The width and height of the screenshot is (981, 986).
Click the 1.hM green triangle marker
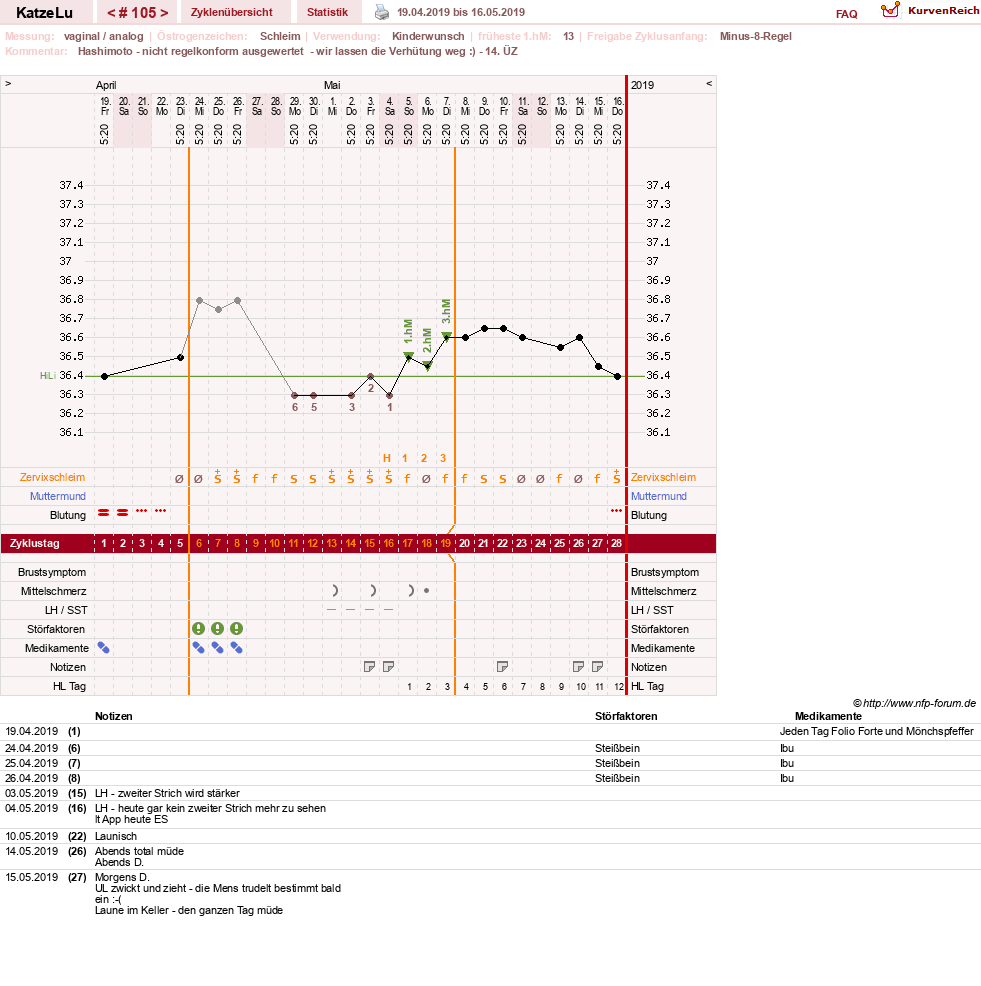point(408,357)
